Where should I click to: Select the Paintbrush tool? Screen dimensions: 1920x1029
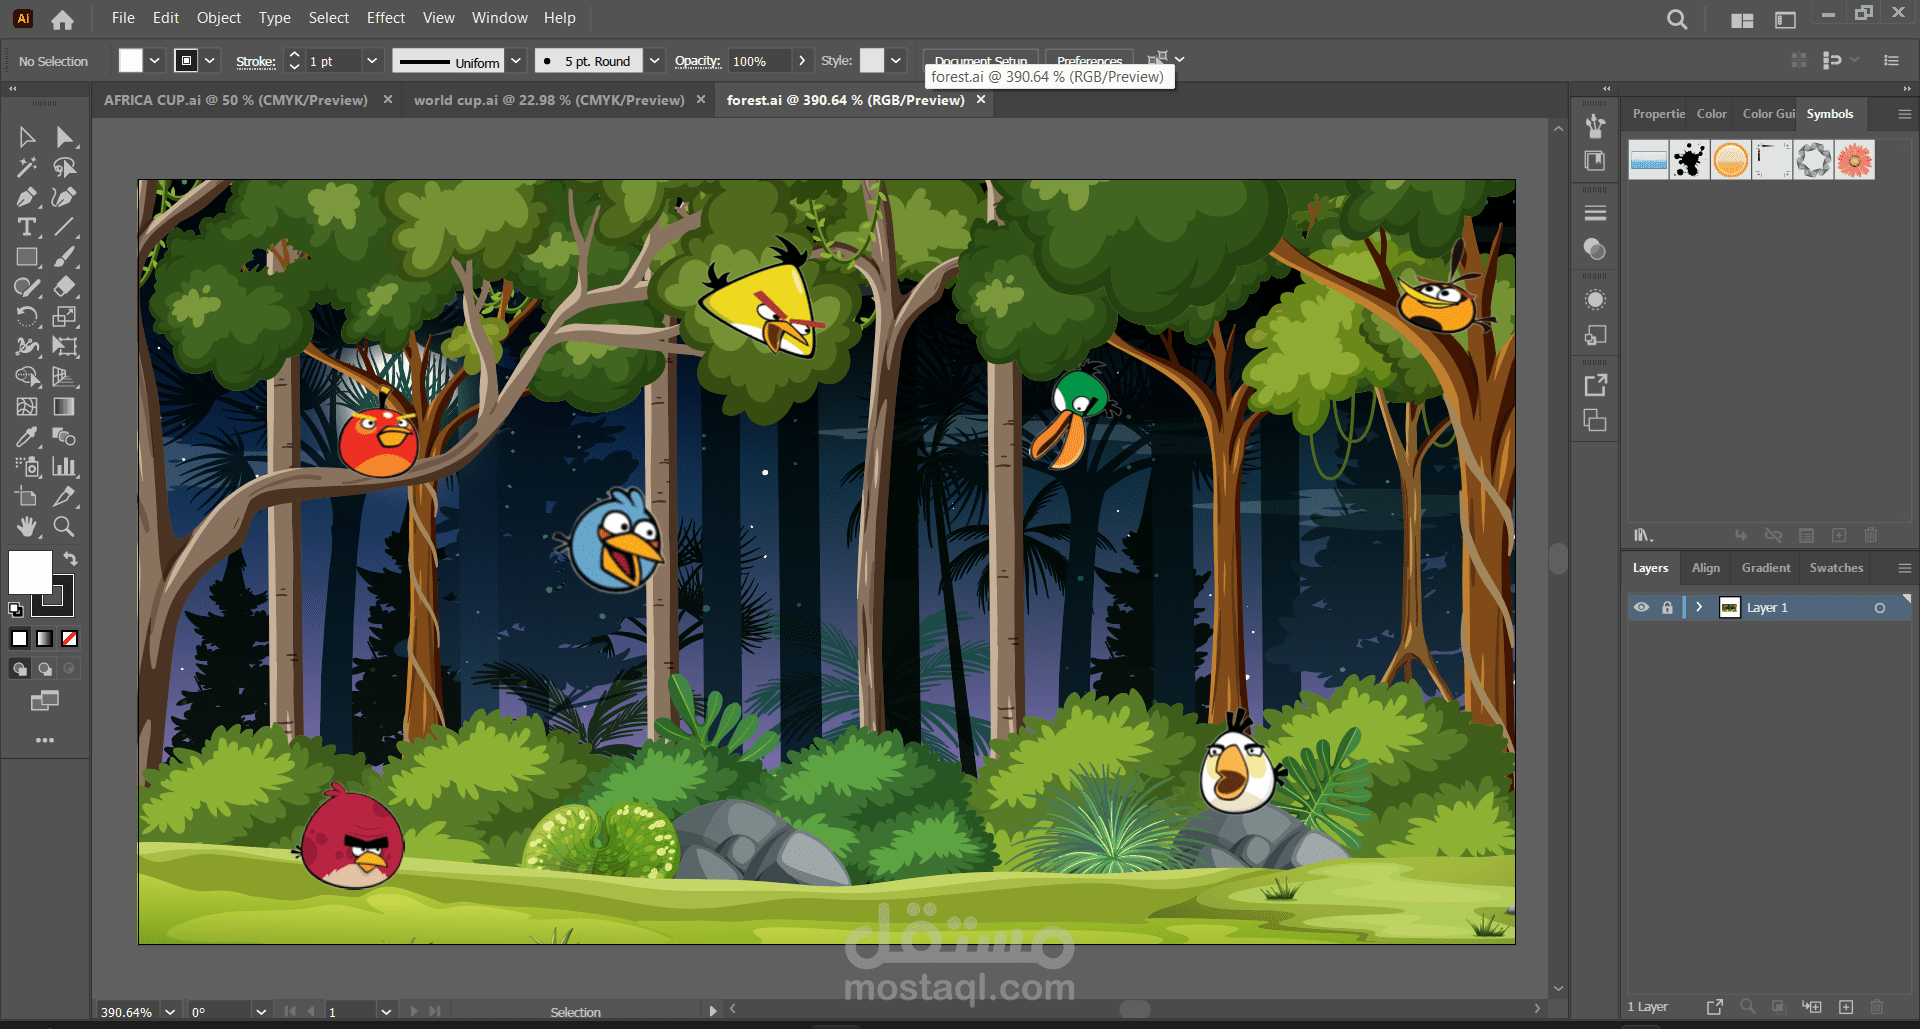(65, 257)
